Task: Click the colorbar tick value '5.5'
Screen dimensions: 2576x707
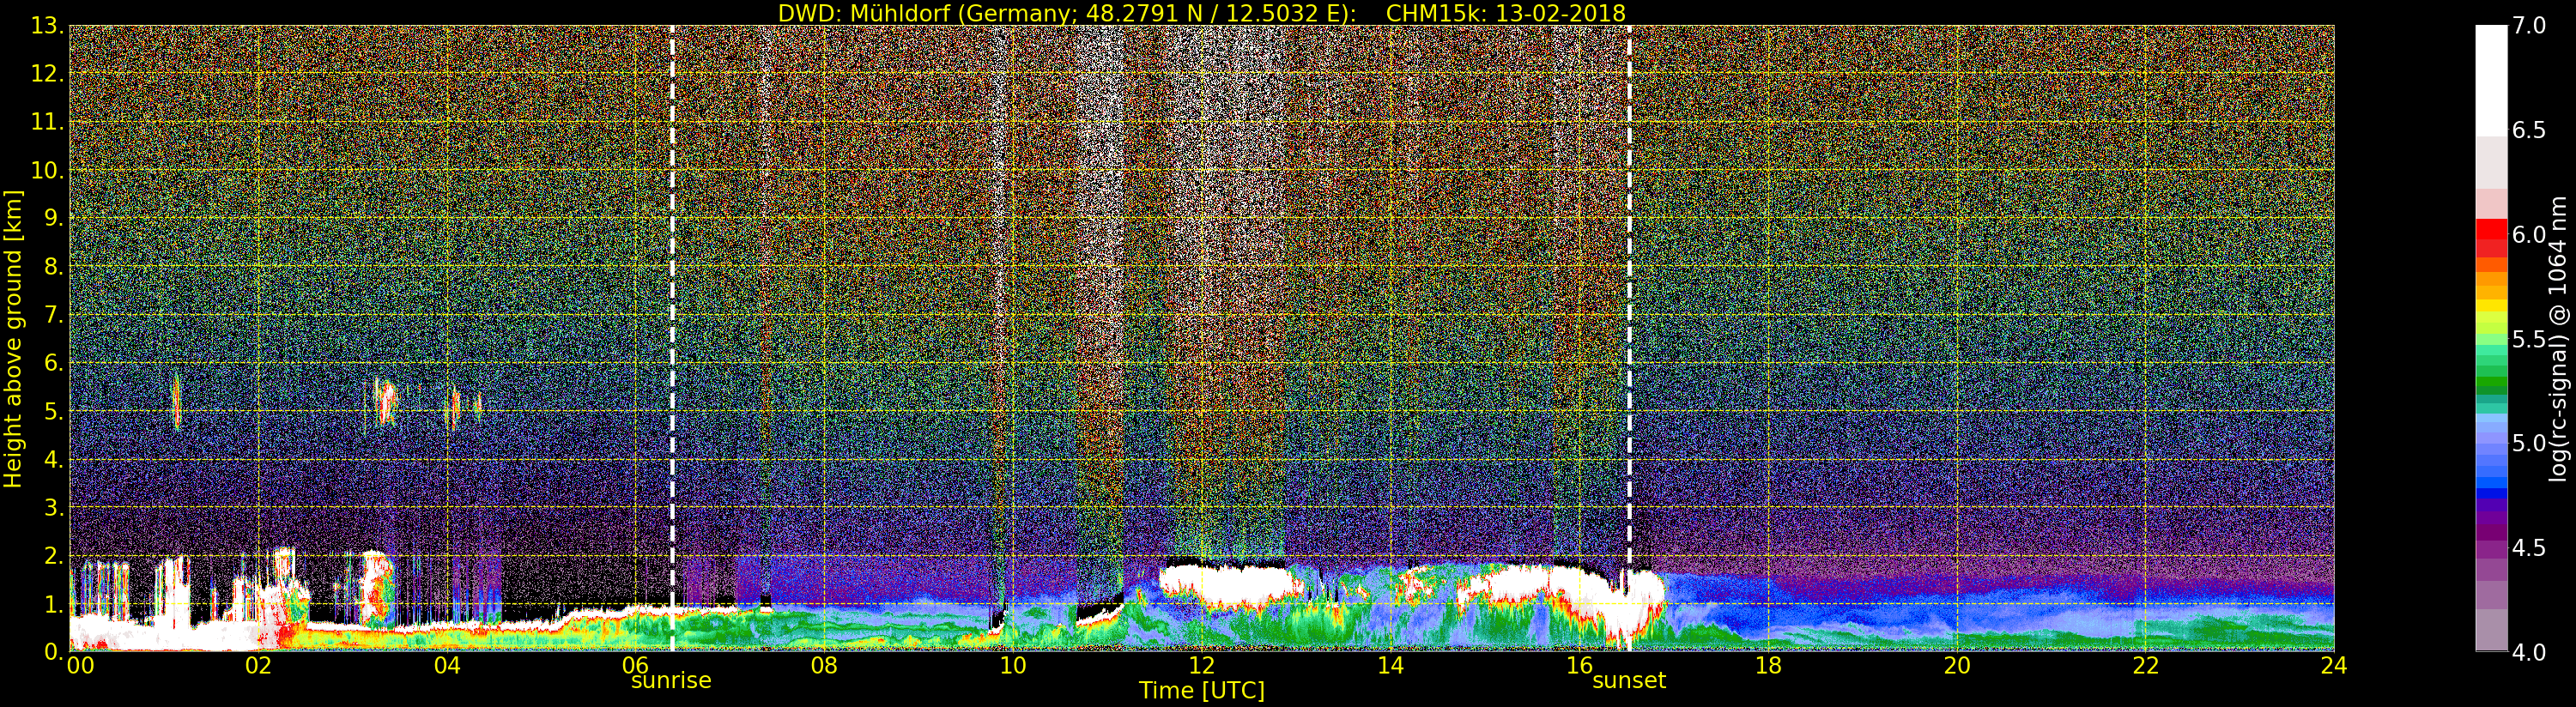Action: [2529, 339]
